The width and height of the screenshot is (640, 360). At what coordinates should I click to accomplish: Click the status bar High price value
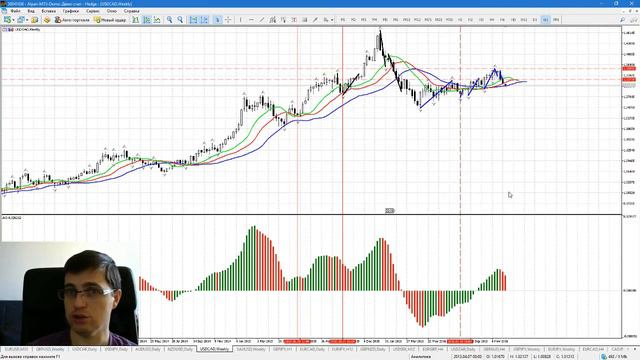[x=519, y=357]
